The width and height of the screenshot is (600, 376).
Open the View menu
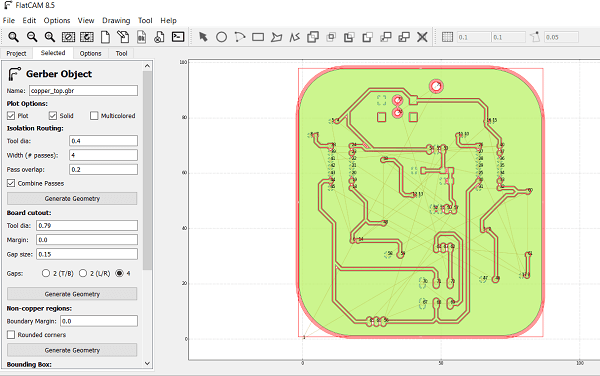pos(86,21)
